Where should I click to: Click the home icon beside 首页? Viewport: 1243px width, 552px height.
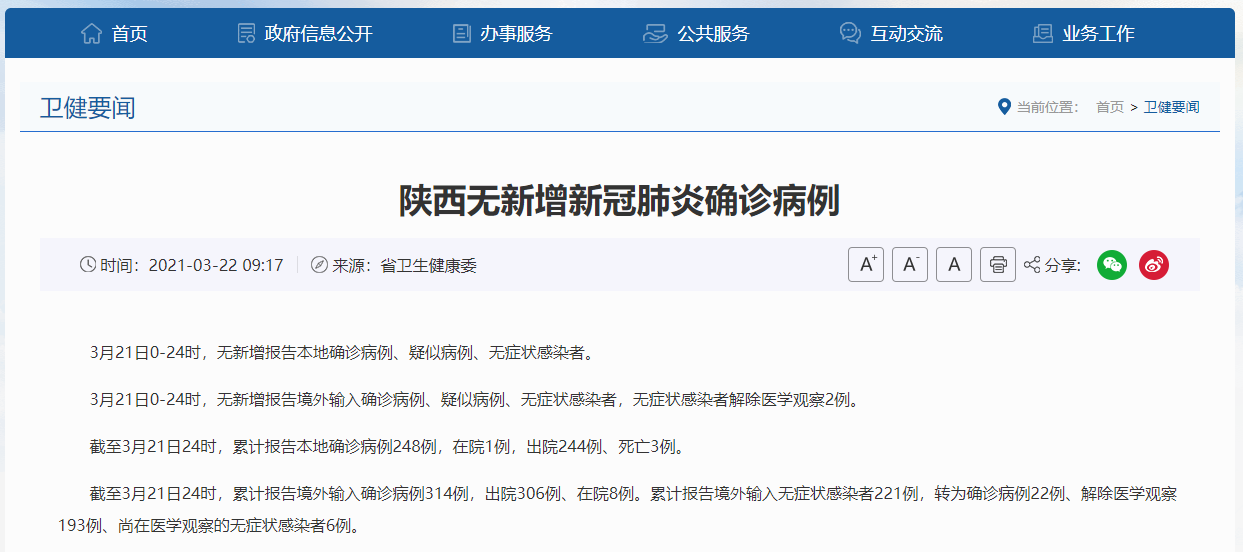(91, 34)
